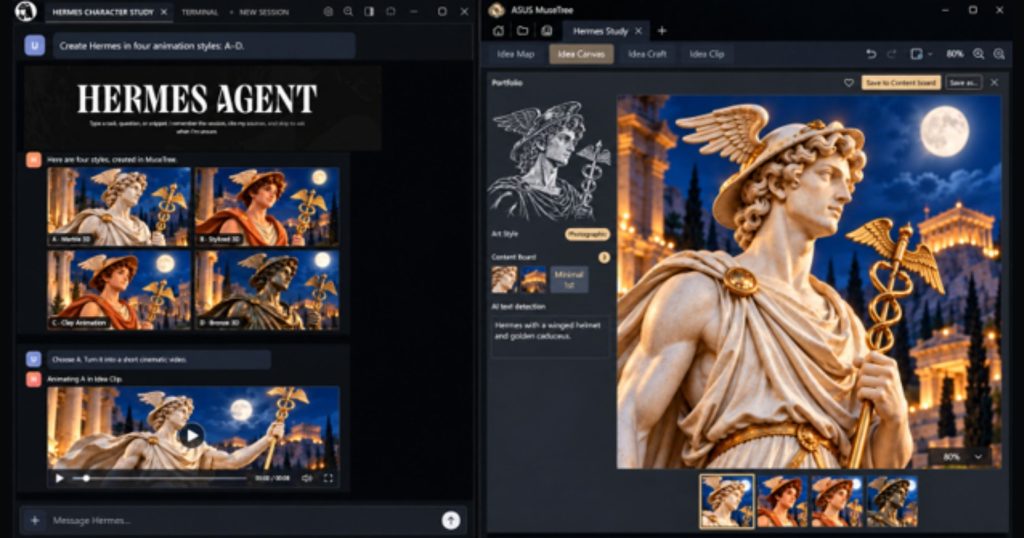The height and width of the screenshot is (538, 1024).
Task: Select the third Hermes thumbnail below canvas
Action: click(x=837, y=501)
